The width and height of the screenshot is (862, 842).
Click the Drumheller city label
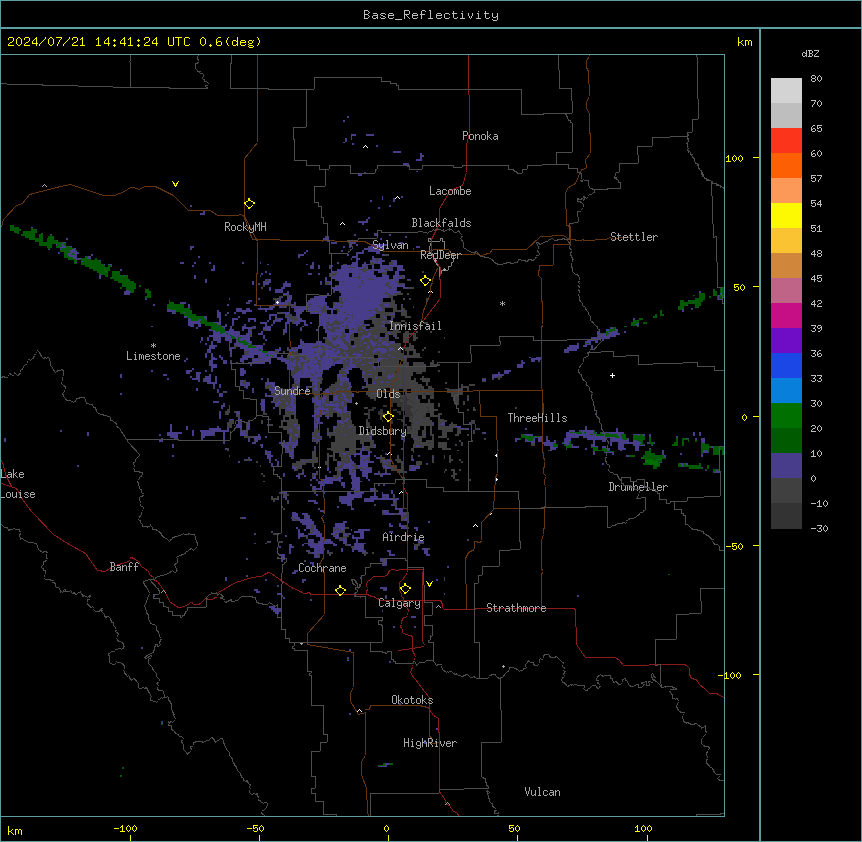[x=638, y=487]
